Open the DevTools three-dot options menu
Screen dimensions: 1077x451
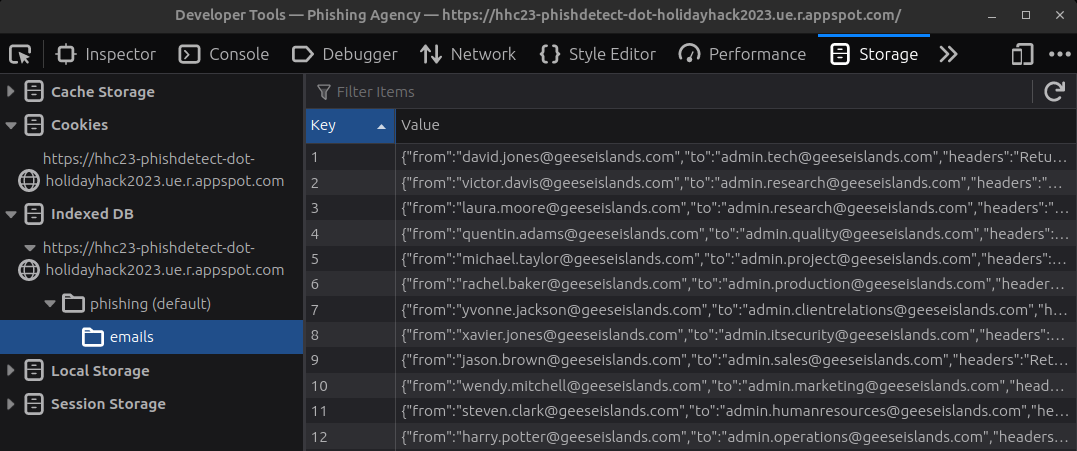pyautogui.click(x=1059, y=54)
